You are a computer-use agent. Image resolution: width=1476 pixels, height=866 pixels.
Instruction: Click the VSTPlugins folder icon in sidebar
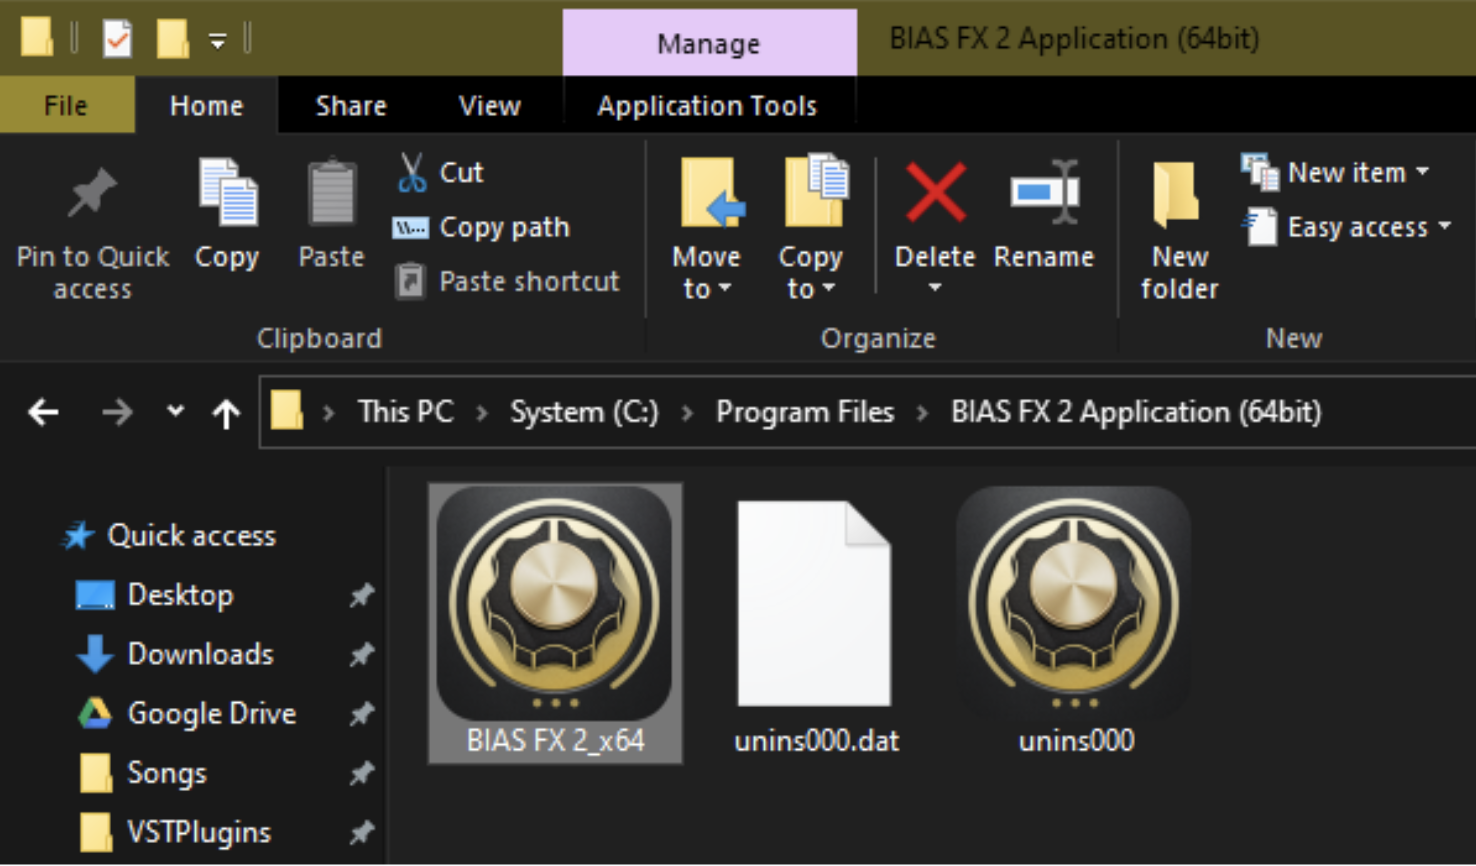click(95, 832)
